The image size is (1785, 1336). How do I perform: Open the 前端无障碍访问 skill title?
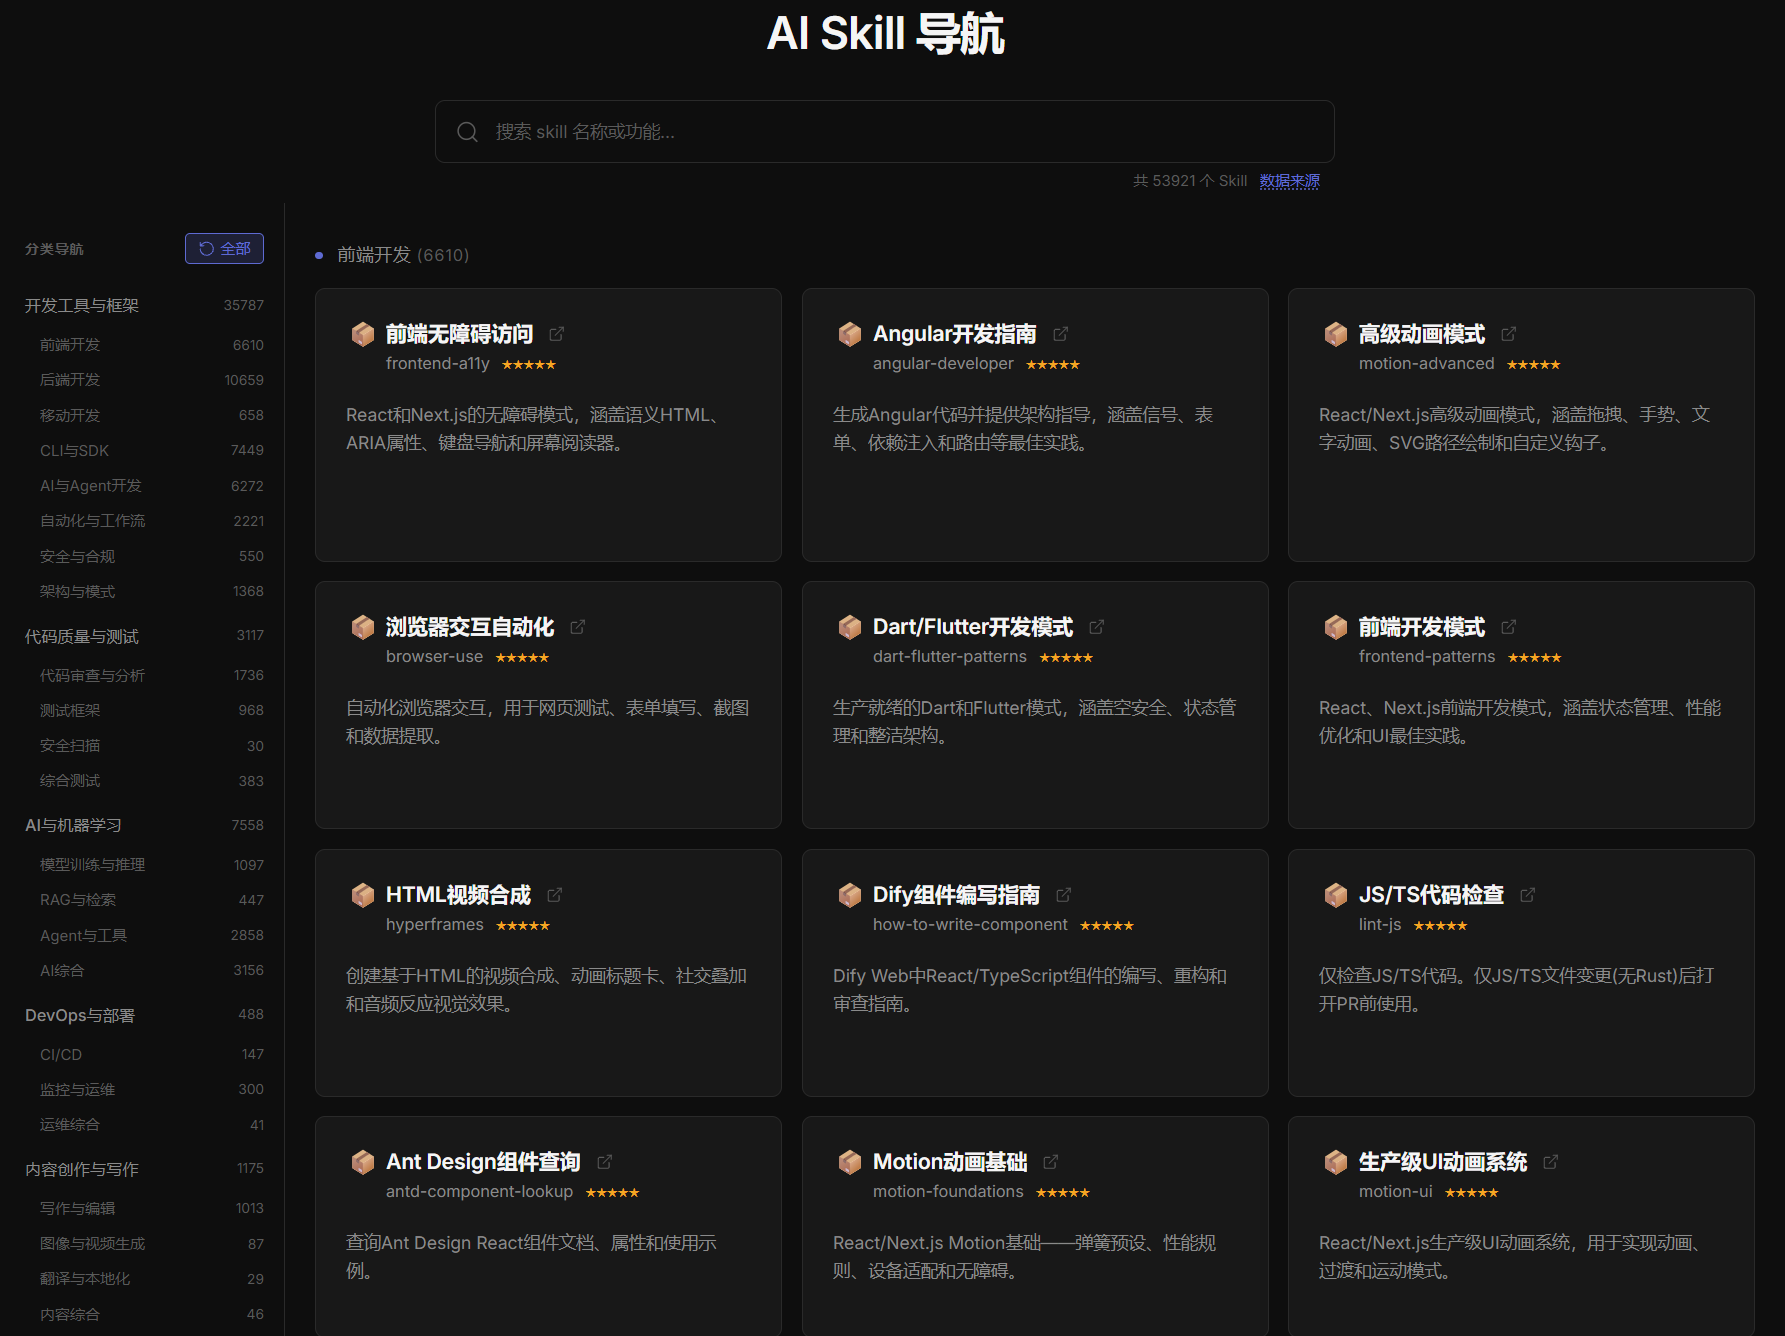(460, 334)
